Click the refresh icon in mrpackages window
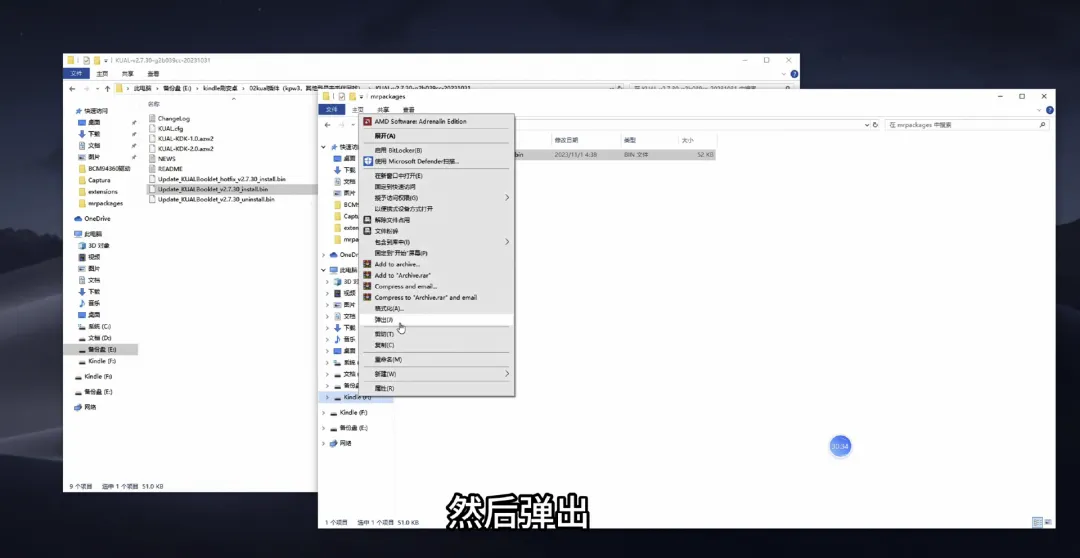Screen dimensions: 1080x558 875,125
